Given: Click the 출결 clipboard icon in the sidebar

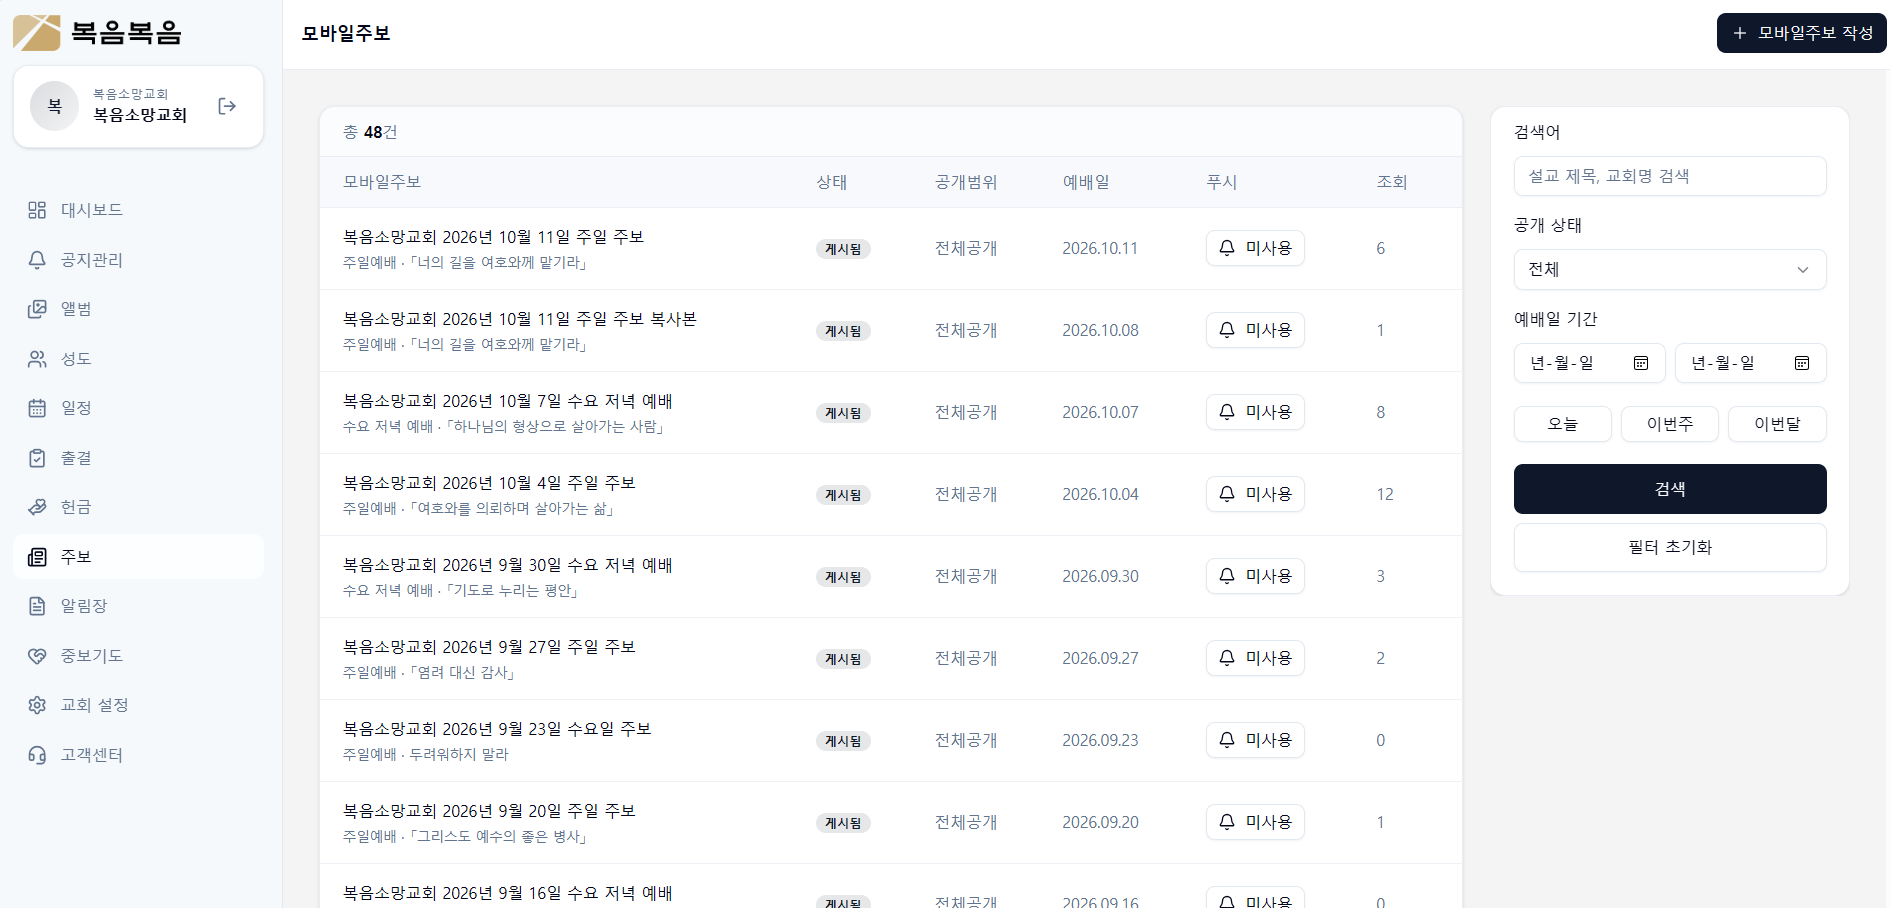Looking at the screenshot, I should (37, 458).
